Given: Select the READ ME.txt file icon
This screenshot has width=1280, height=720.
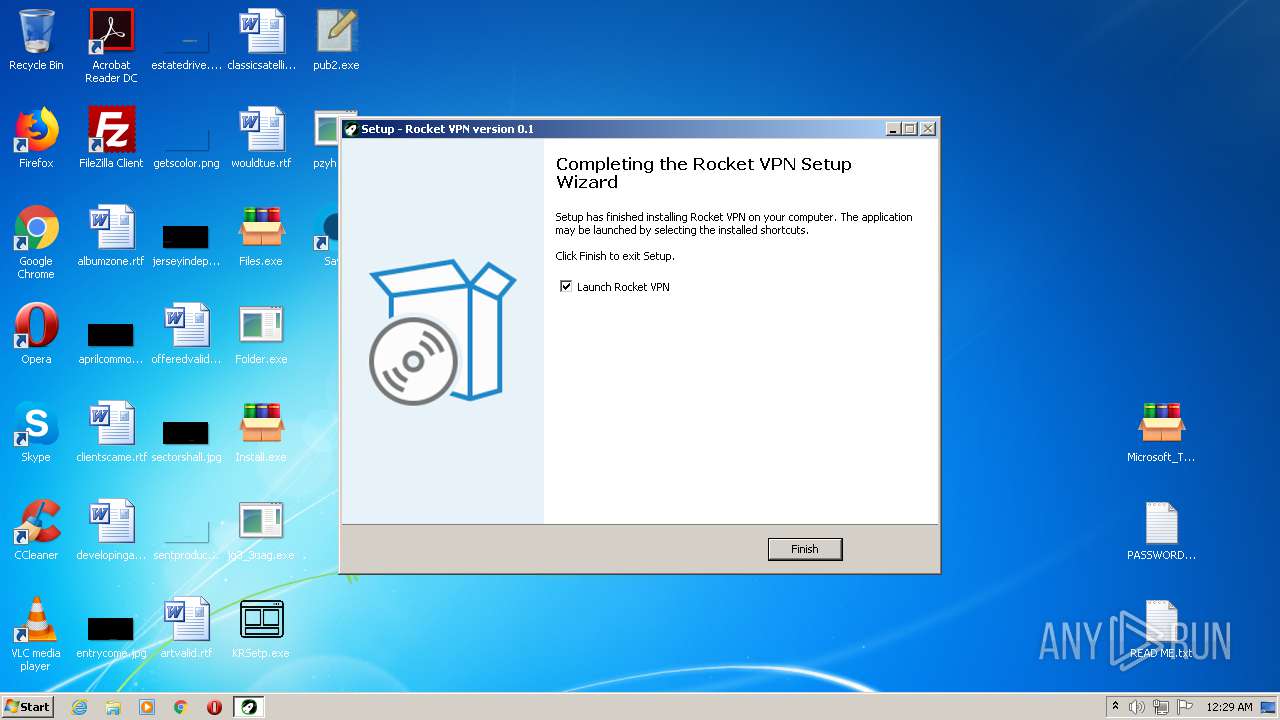Looking at the screenshot, I should [1161, 628].
